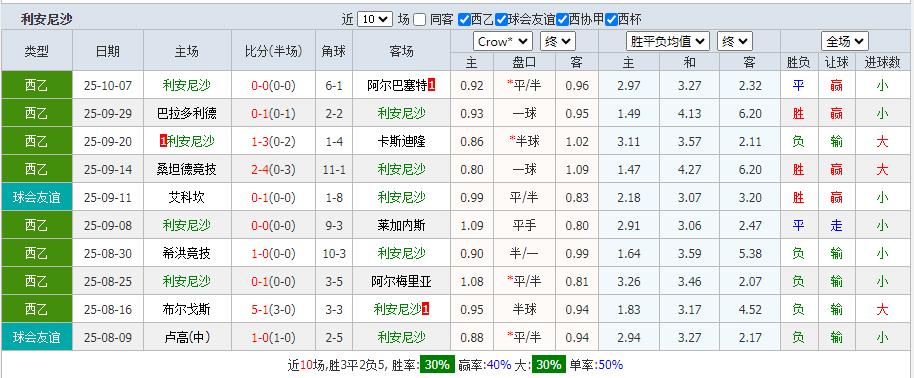Click away odds 4.52
The image size is (914, 378).
pyautogui.click(x=750, y=309)
